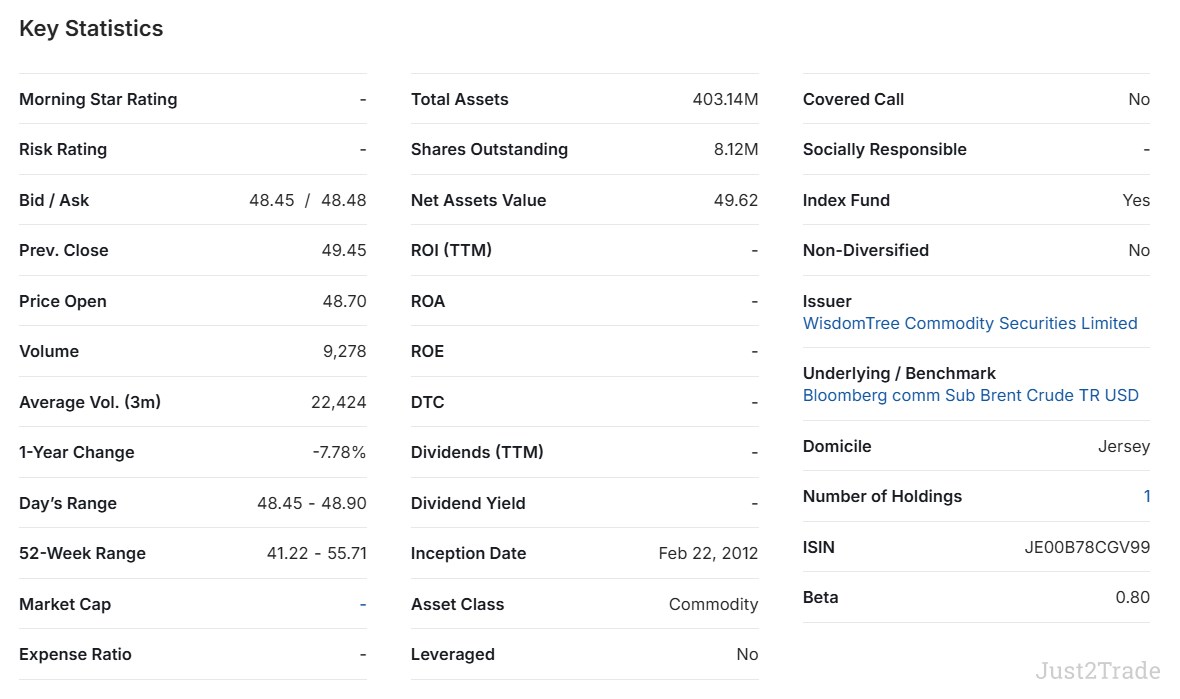Click the 1-Year Change percentage
This screenshot has height=699, width=1180.
(x=338, y=452)
